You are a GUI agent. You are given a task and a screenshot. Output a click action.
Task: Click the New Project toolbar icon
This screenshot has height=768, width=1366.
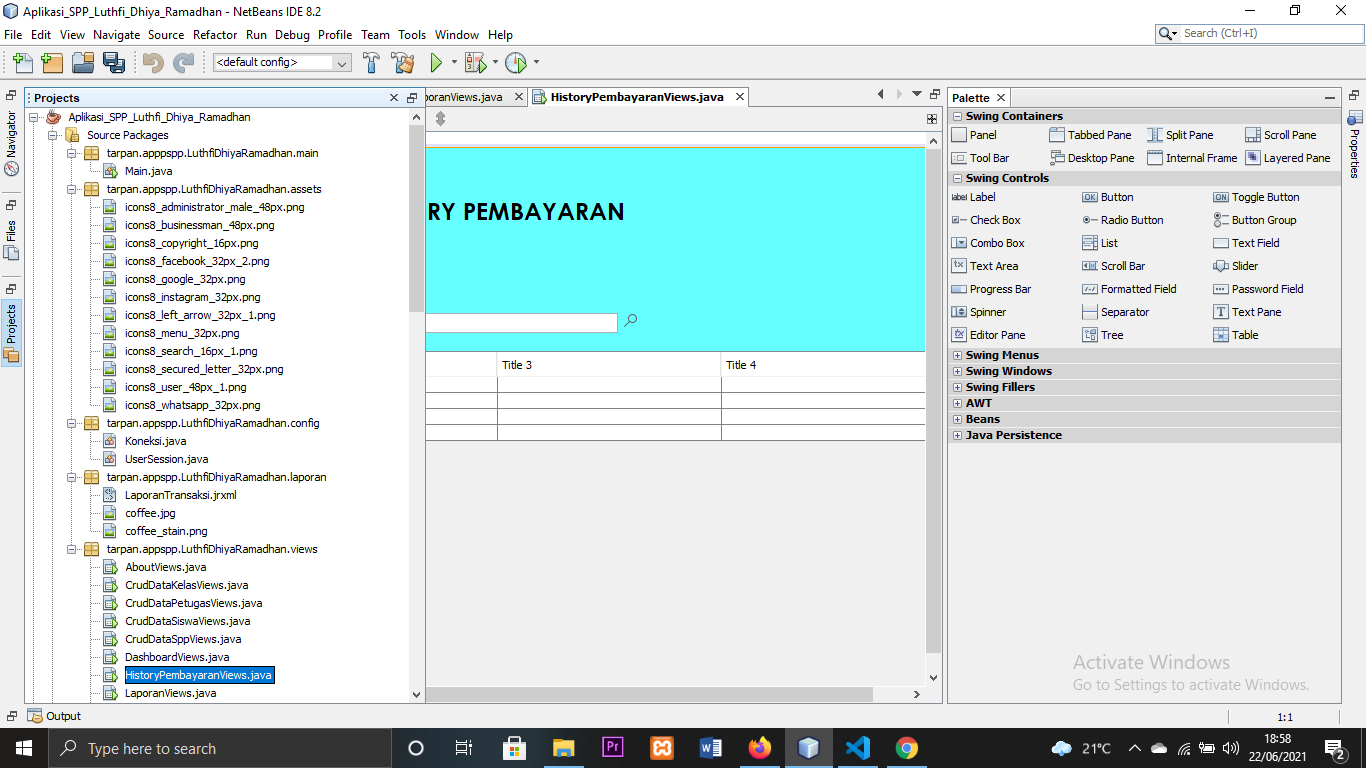51,61
